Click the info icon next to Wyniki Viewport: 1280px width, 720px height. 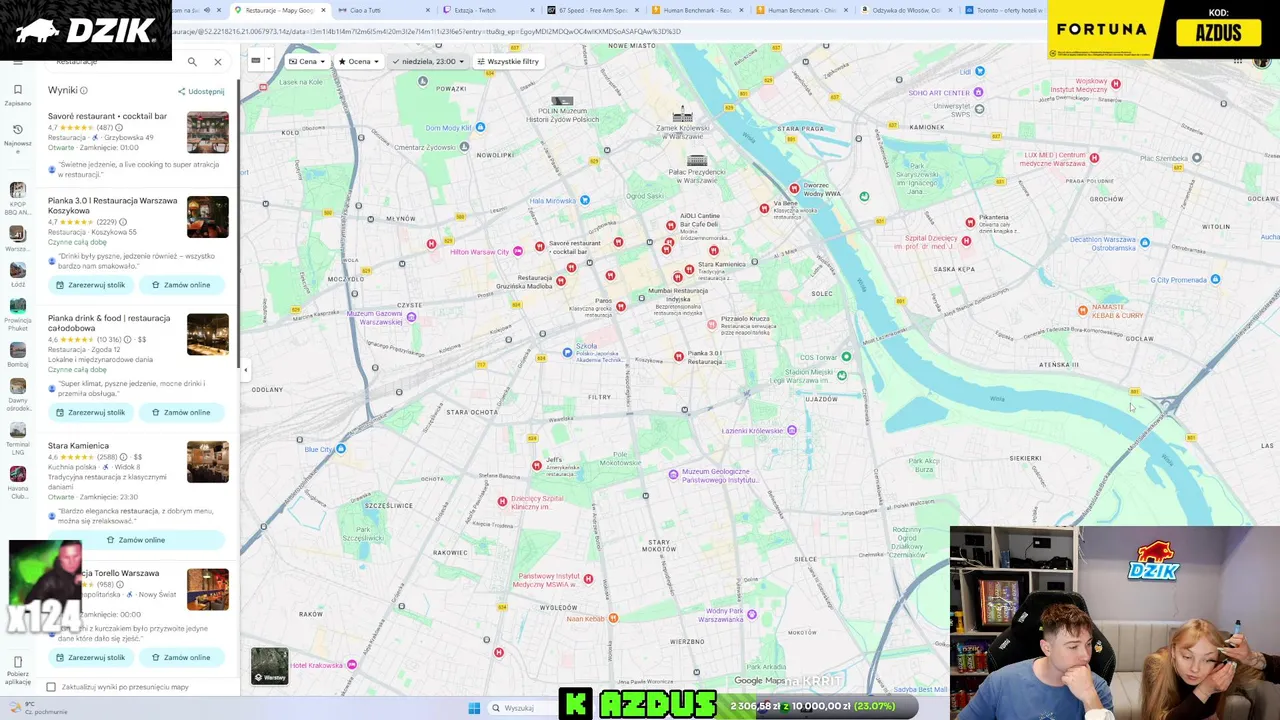pyautogui.click(x=83, y=91)
